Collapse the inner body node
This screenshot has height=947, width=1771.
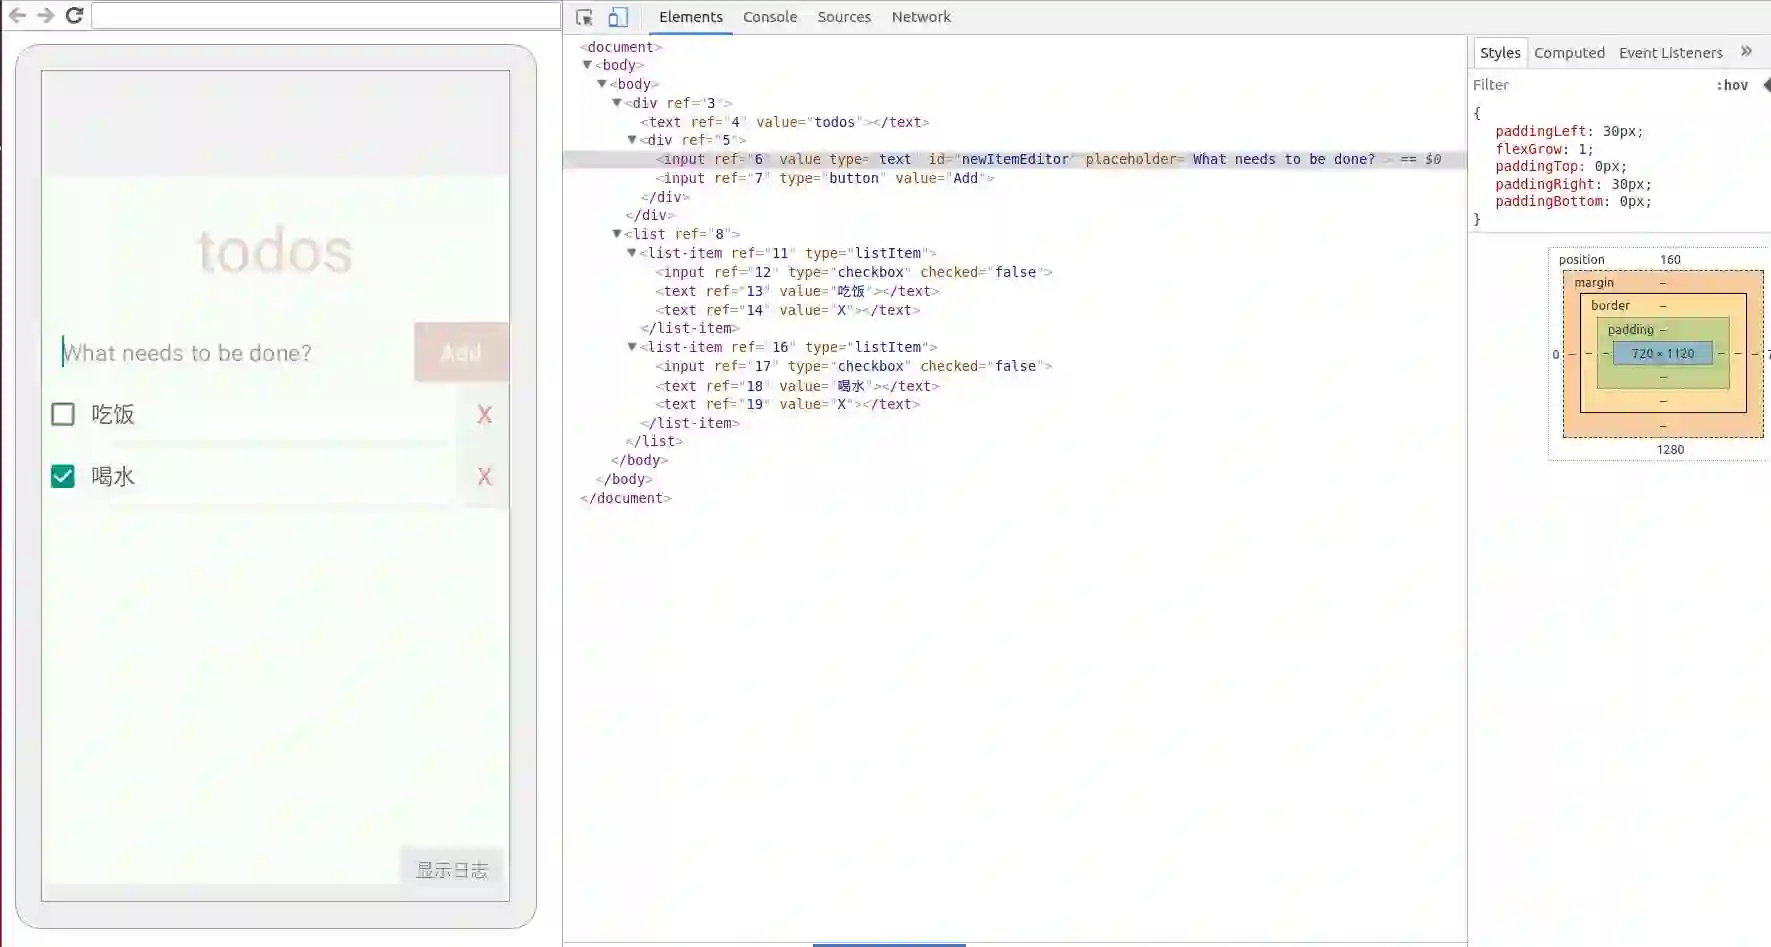(x=602, y=84)
